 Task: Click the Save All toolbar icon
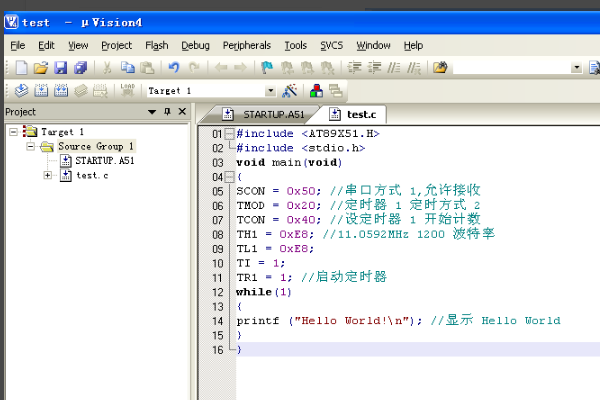[x=80, y=68]
